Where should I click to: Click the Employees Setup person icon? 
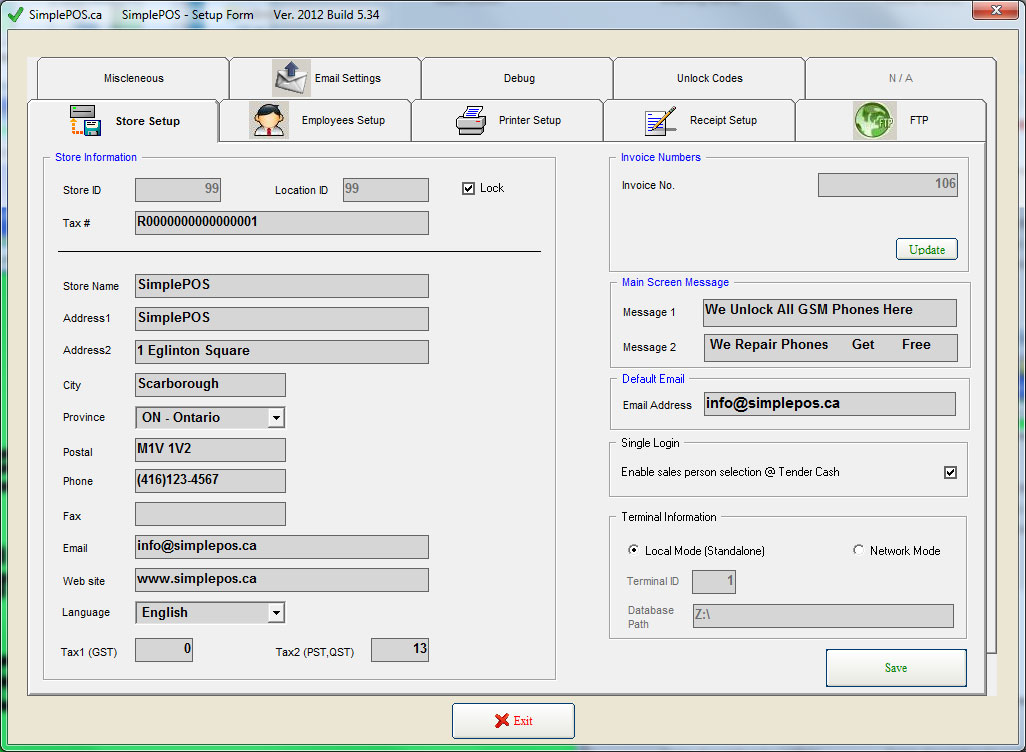pyautogui.click(x=269, y=120)
